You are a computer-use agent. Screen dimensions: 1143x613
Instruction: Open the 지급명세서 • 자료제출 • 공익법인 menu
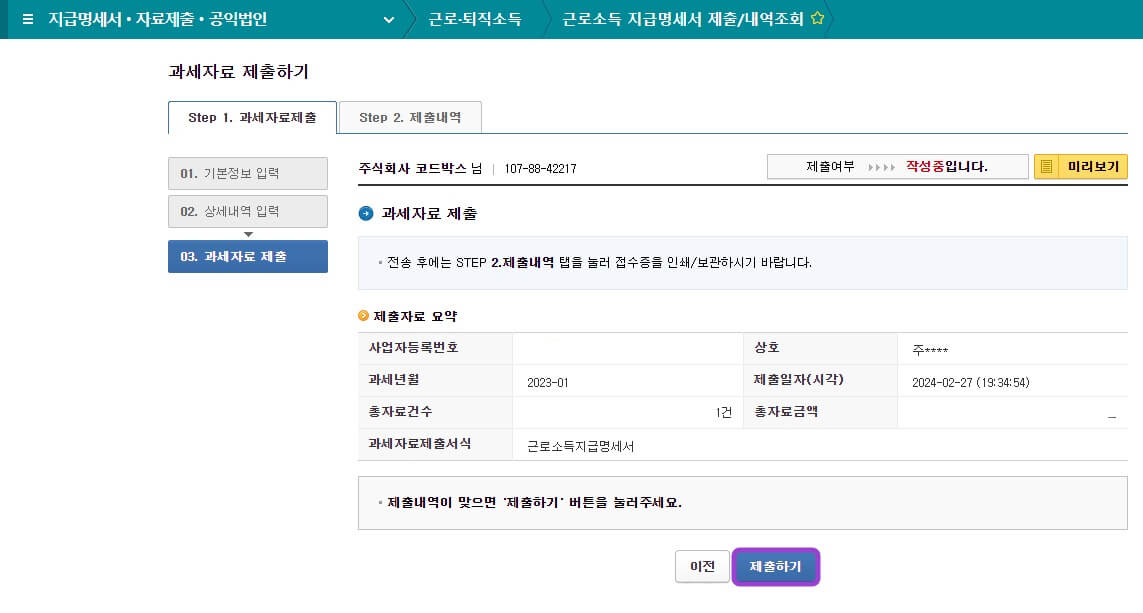click(158, 19)
